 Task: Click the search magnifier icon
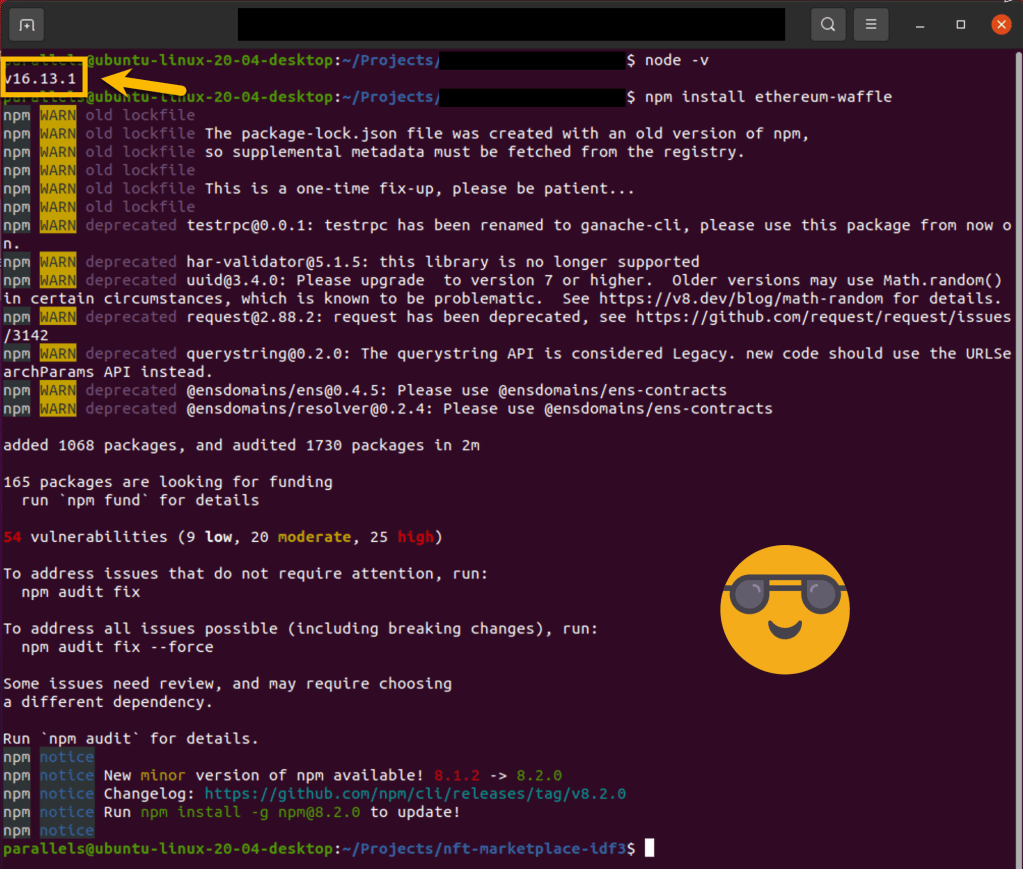[828, 24]
